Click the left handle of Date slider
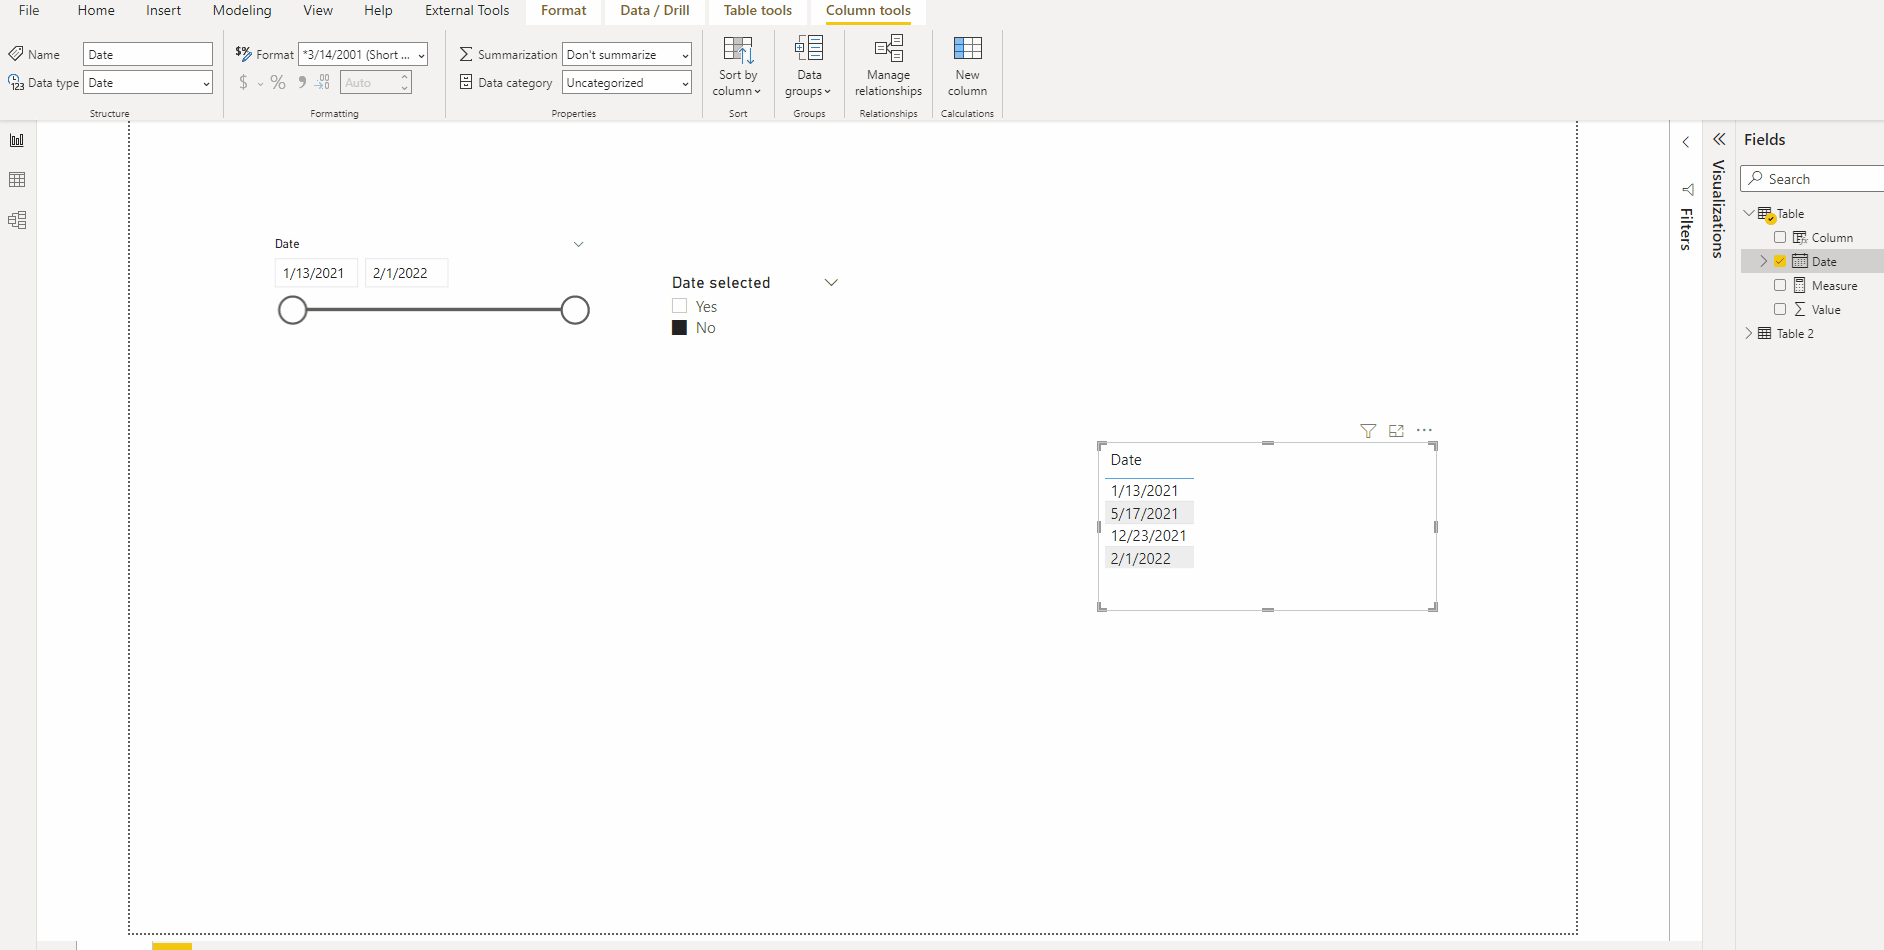The height and width of the screenshot is (950, 1884). click(x=292, y=310)
